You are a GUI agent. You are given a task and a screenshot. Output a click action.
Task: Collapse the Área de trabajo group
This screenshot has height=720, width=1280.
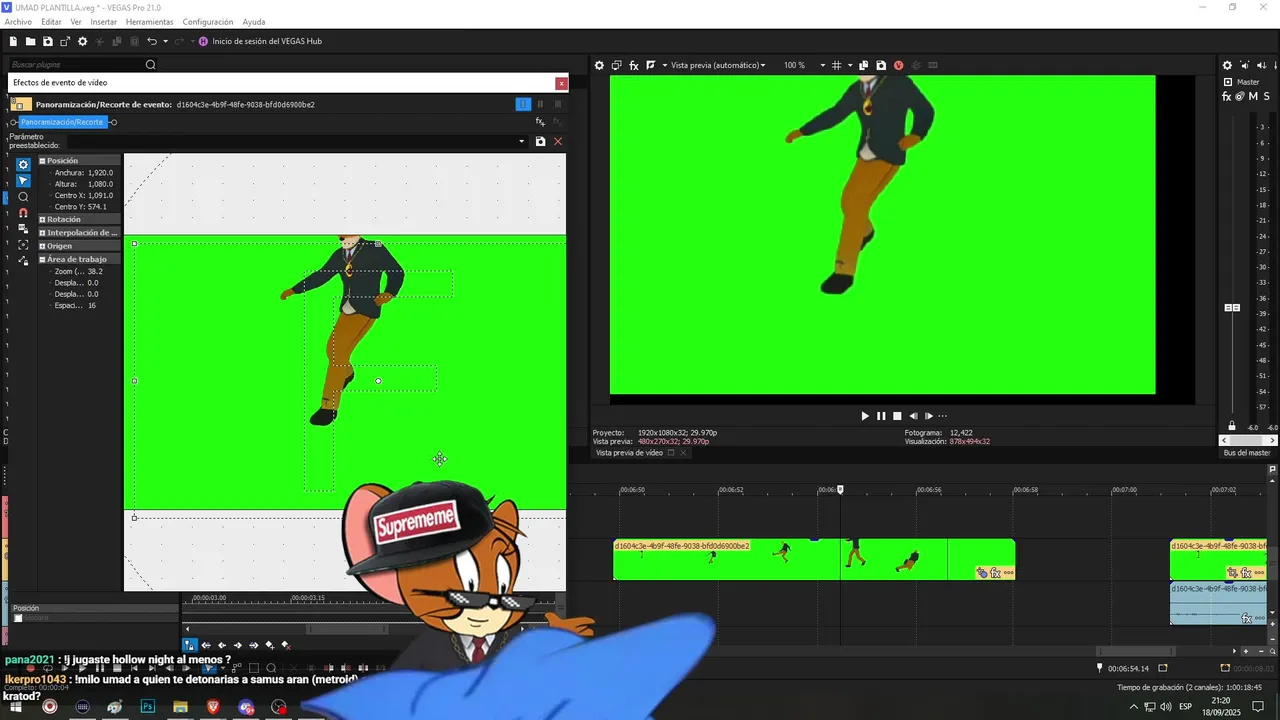click(42, 259)
